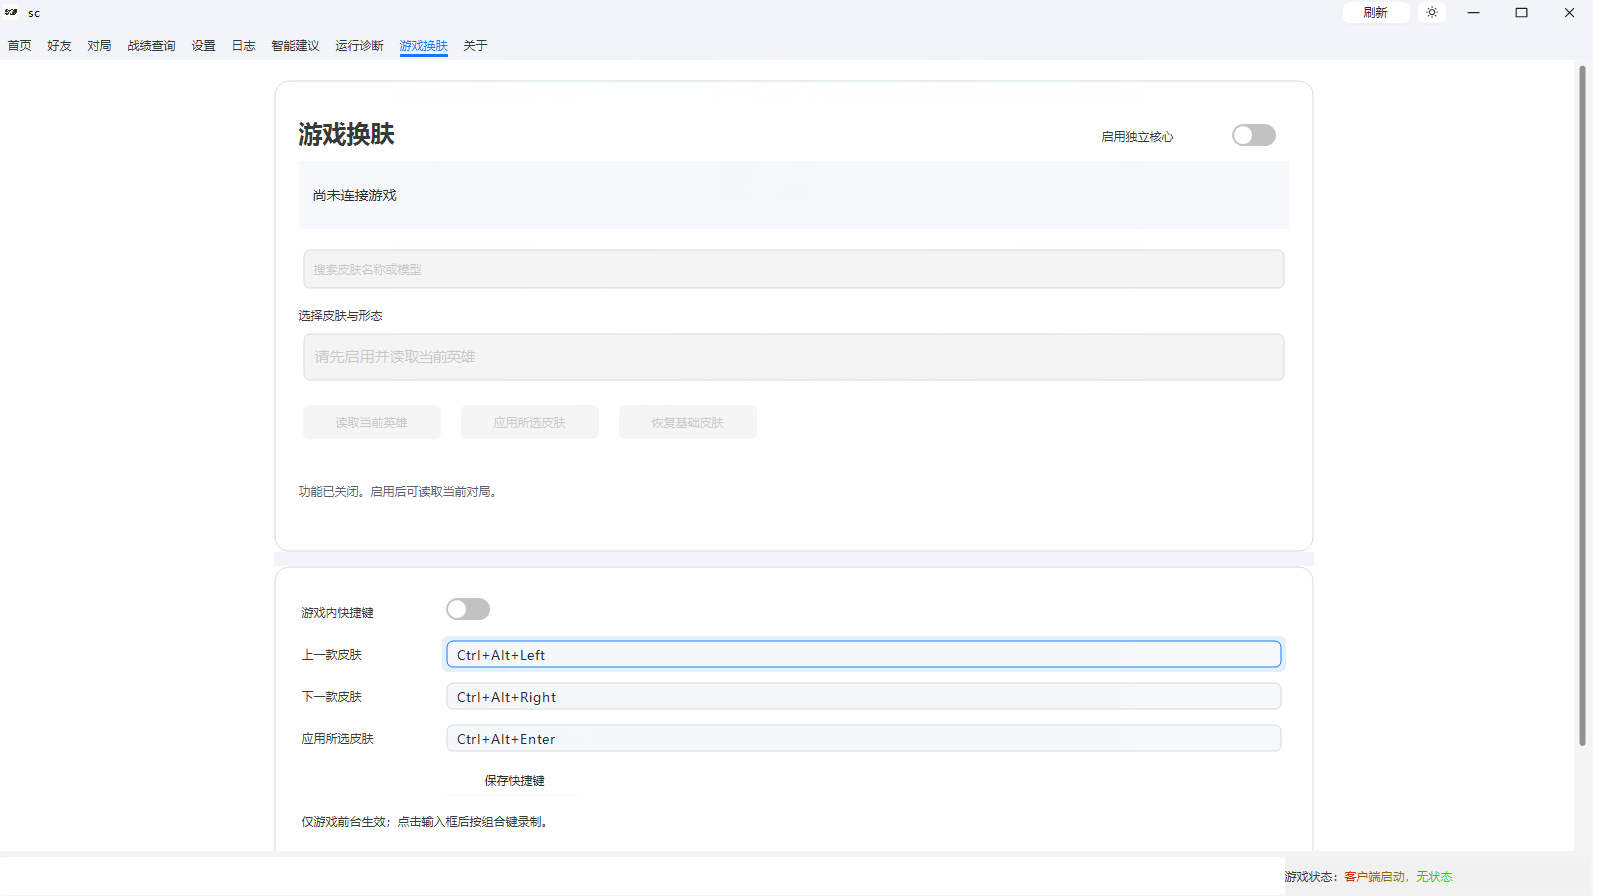This screenshot has width=1600, height=896.
Task: Focus the 上一款皮肤 hotkey field
Action: (864, 654)
